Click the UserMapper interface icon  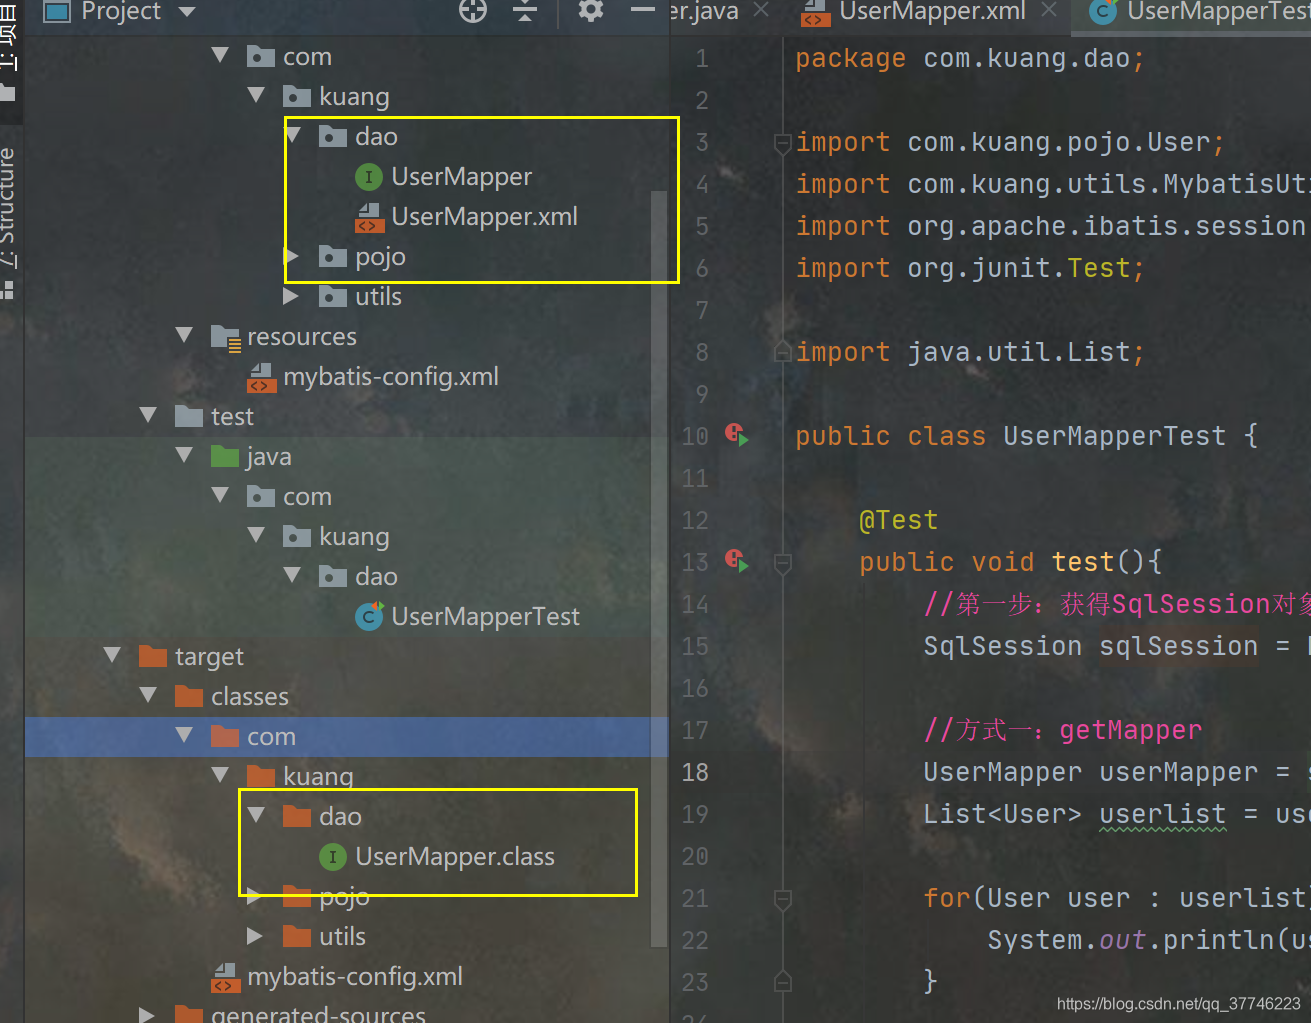click(369, 177)
